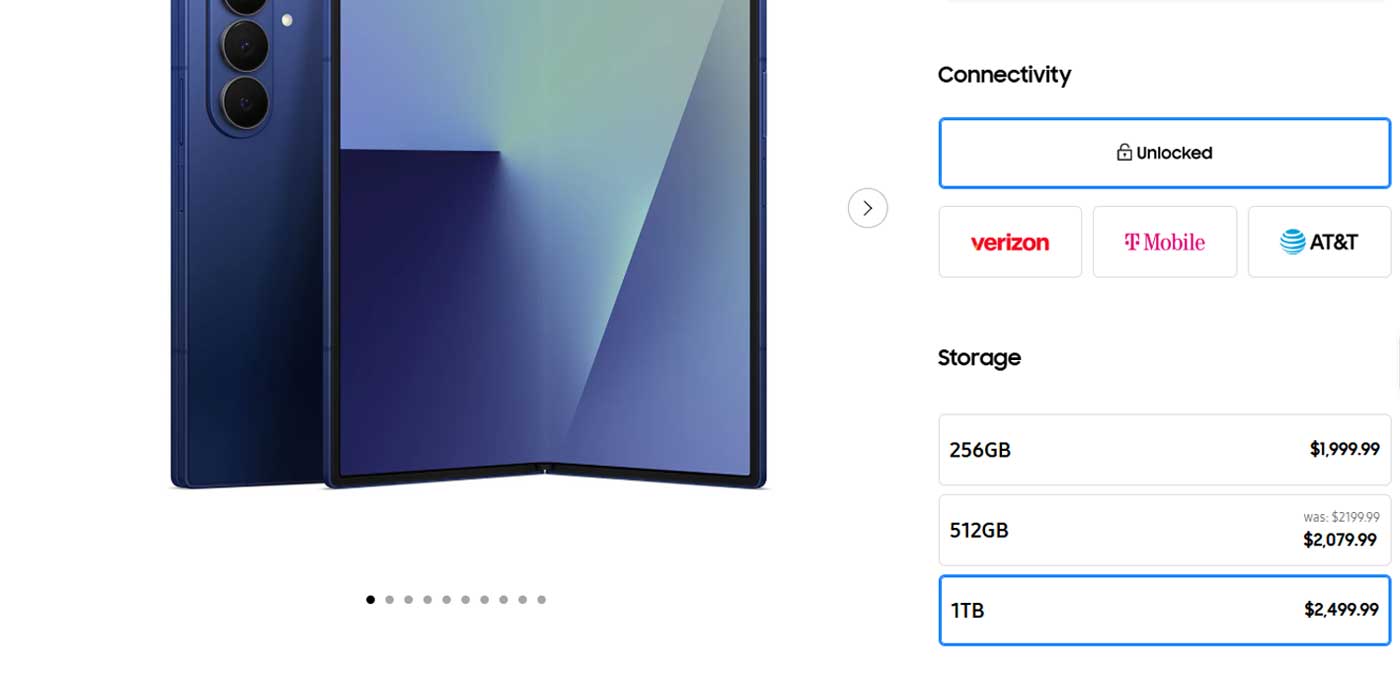Show the eighth carousel dot image
The height and width of the screenshot is (700, 1400).
point(503,600)
